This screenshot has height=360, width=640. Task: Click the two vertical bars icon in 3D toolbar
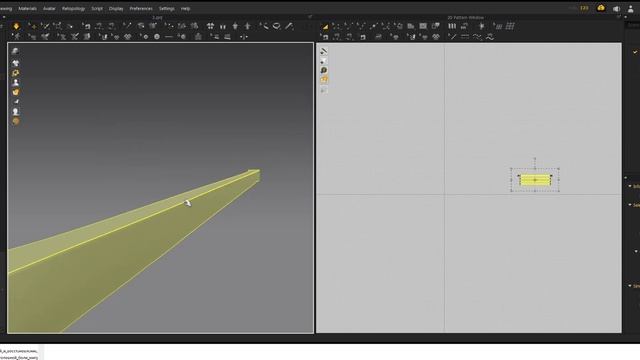pyautogui.click(x=223, y=26)
